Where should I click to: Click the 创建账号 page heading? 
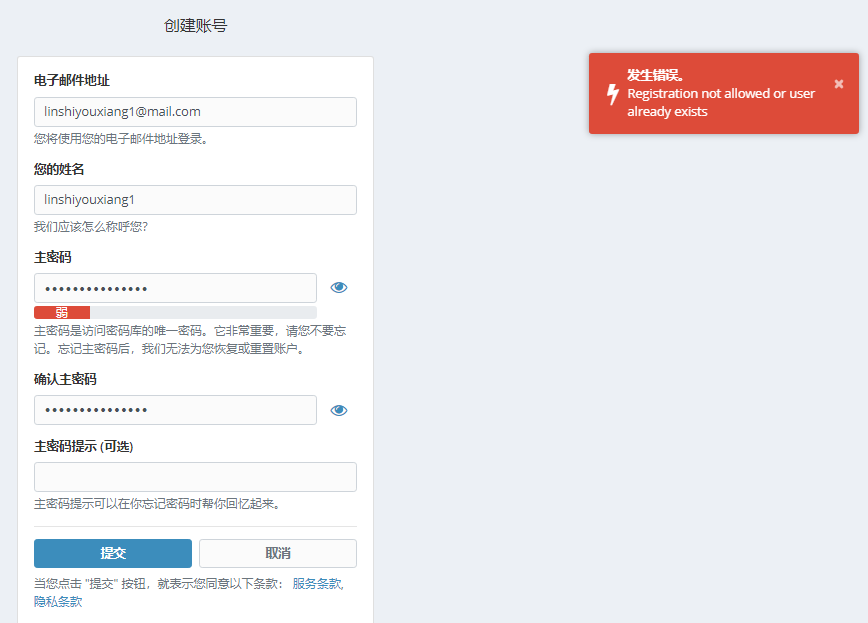195,26
